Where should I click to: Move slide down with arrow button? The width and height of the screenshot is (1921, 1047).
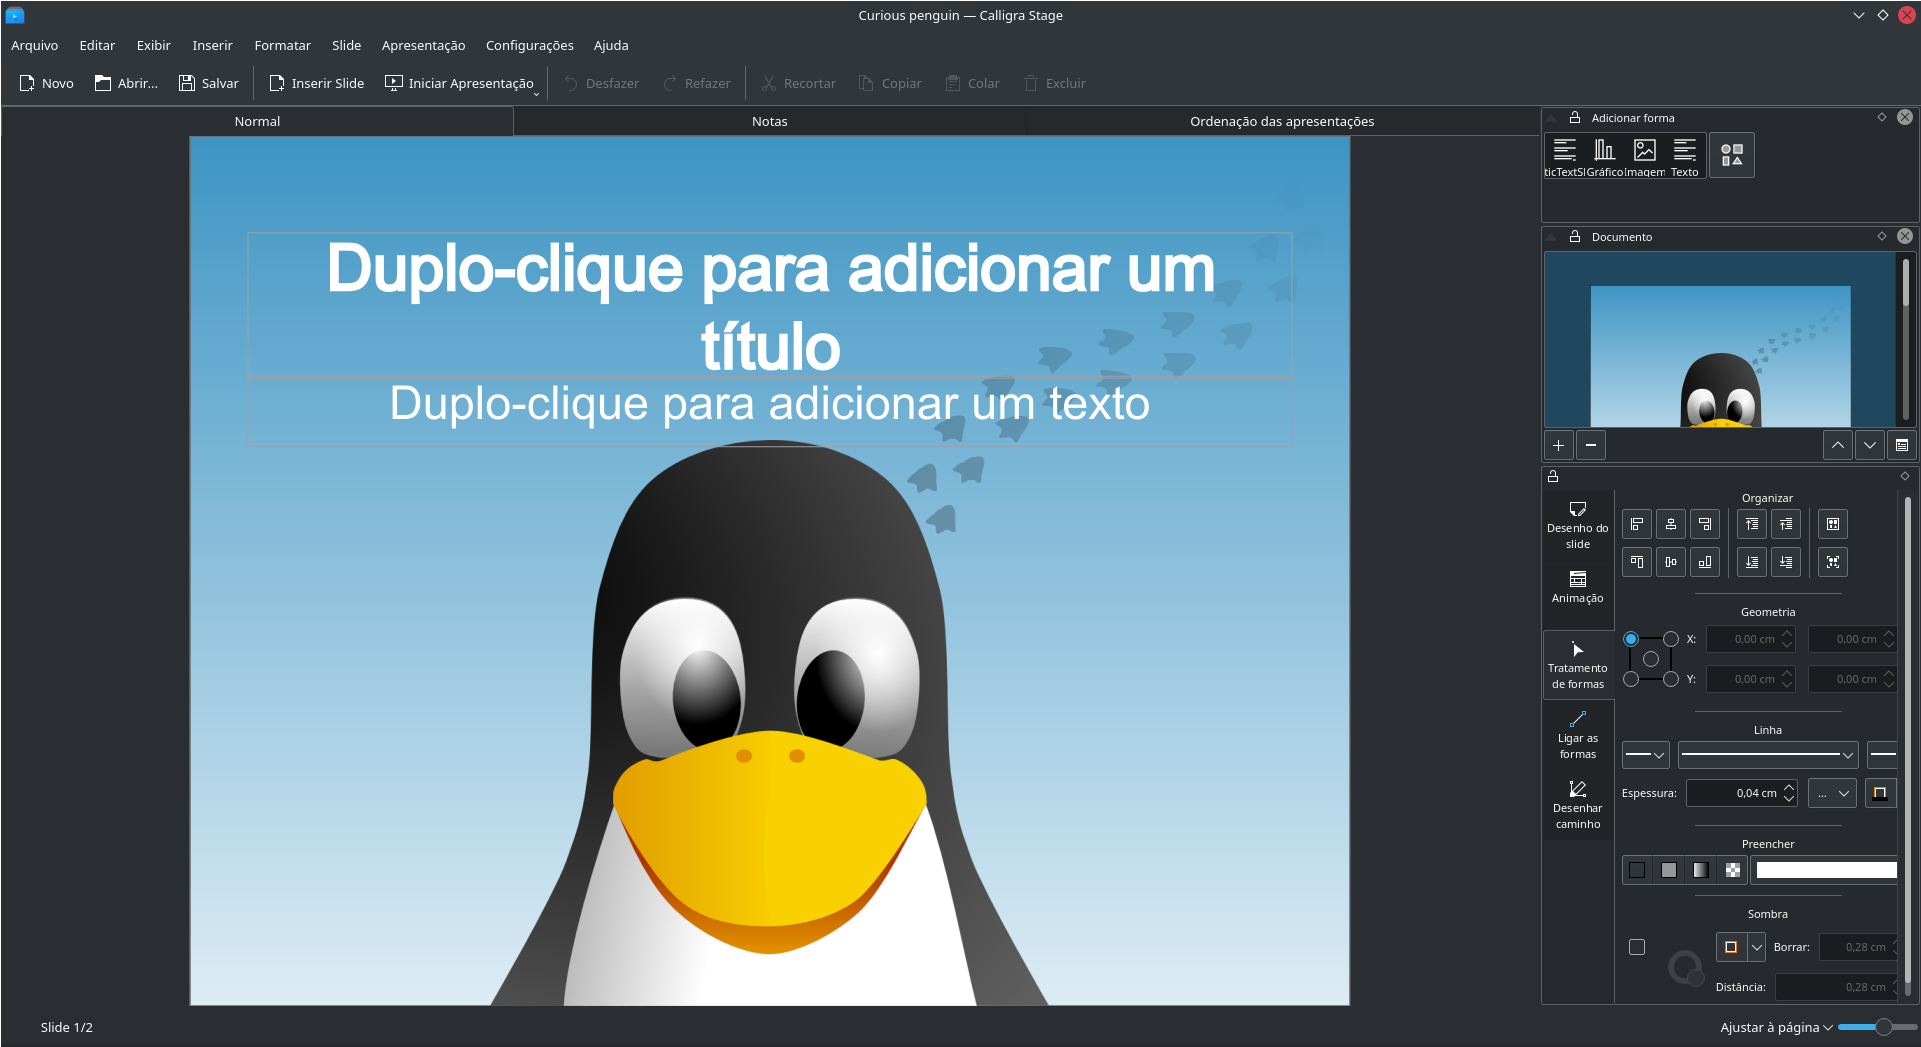(x=1869, y=445)
